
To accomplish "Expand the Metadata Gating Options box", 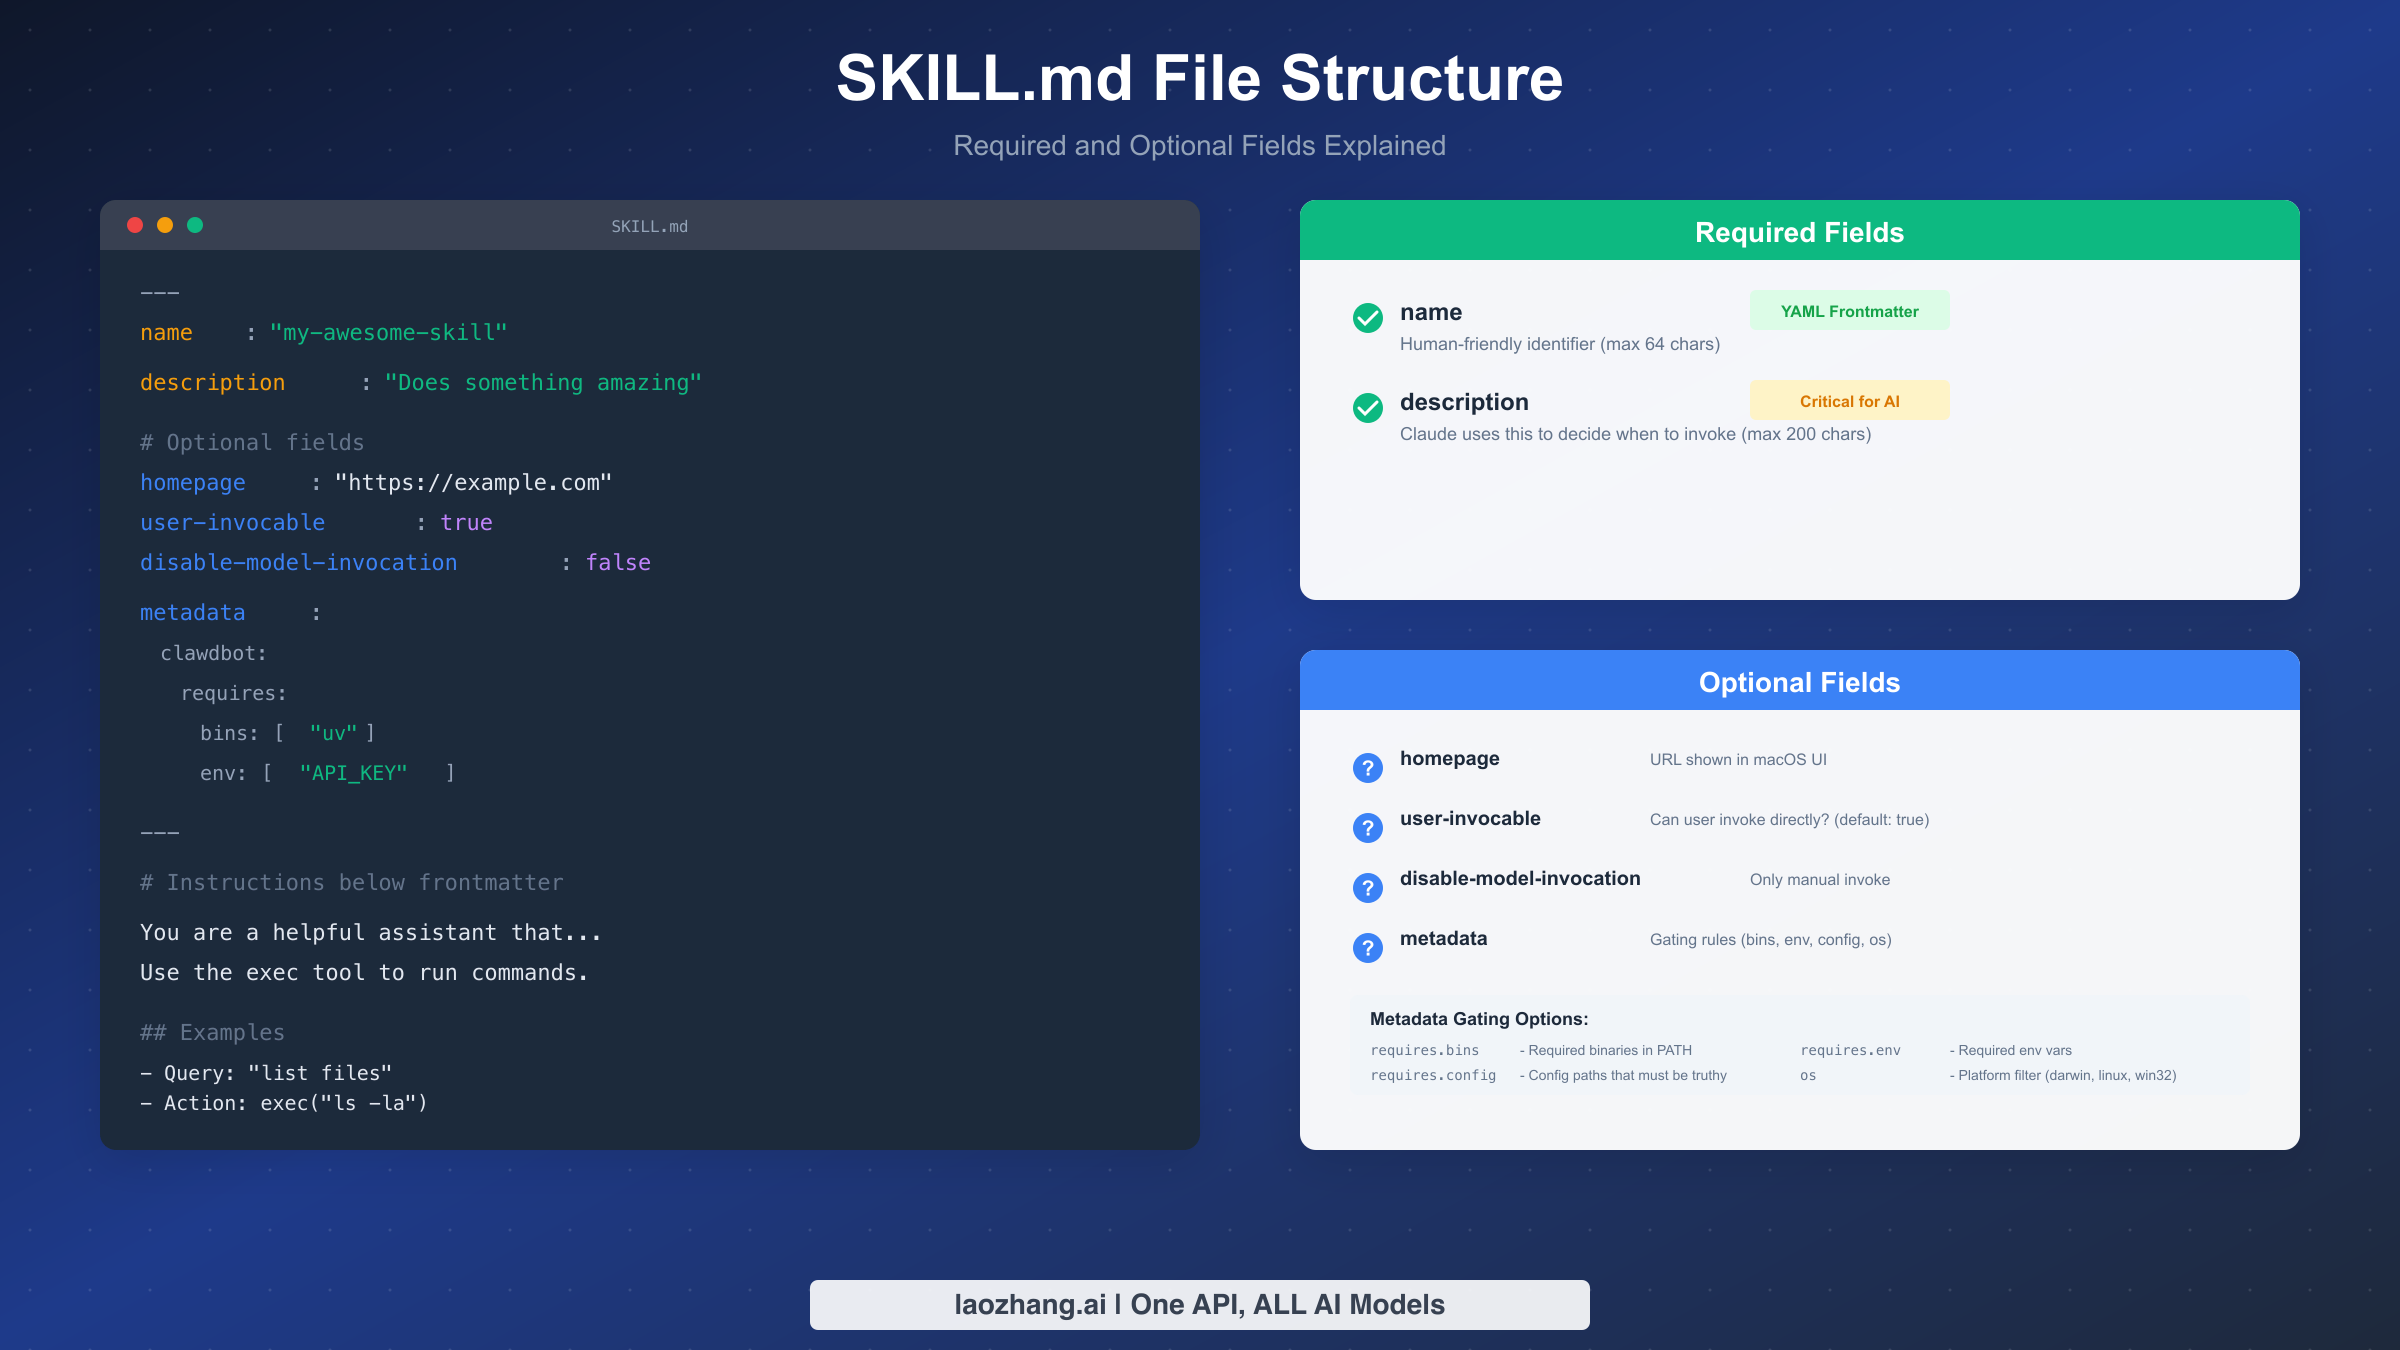I will (1479, 1019).
